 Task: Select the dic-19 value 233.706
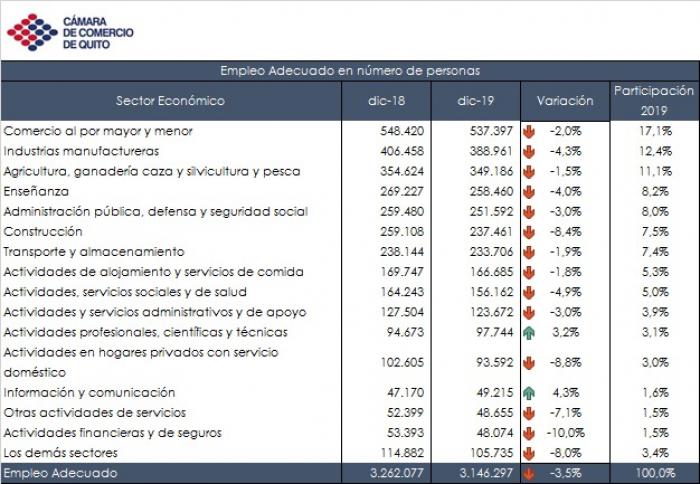click(492, 252)
